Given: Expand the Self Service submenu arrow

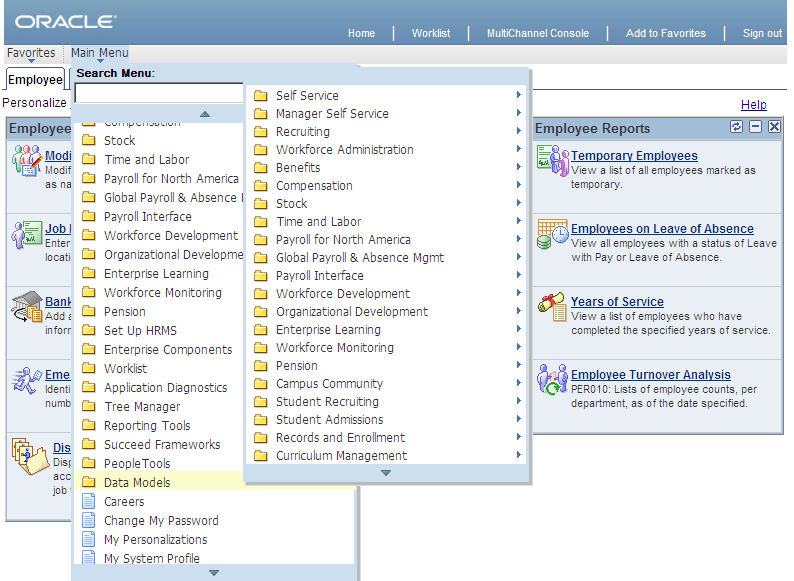Looking at the screenshot, I should pos(518,95).
